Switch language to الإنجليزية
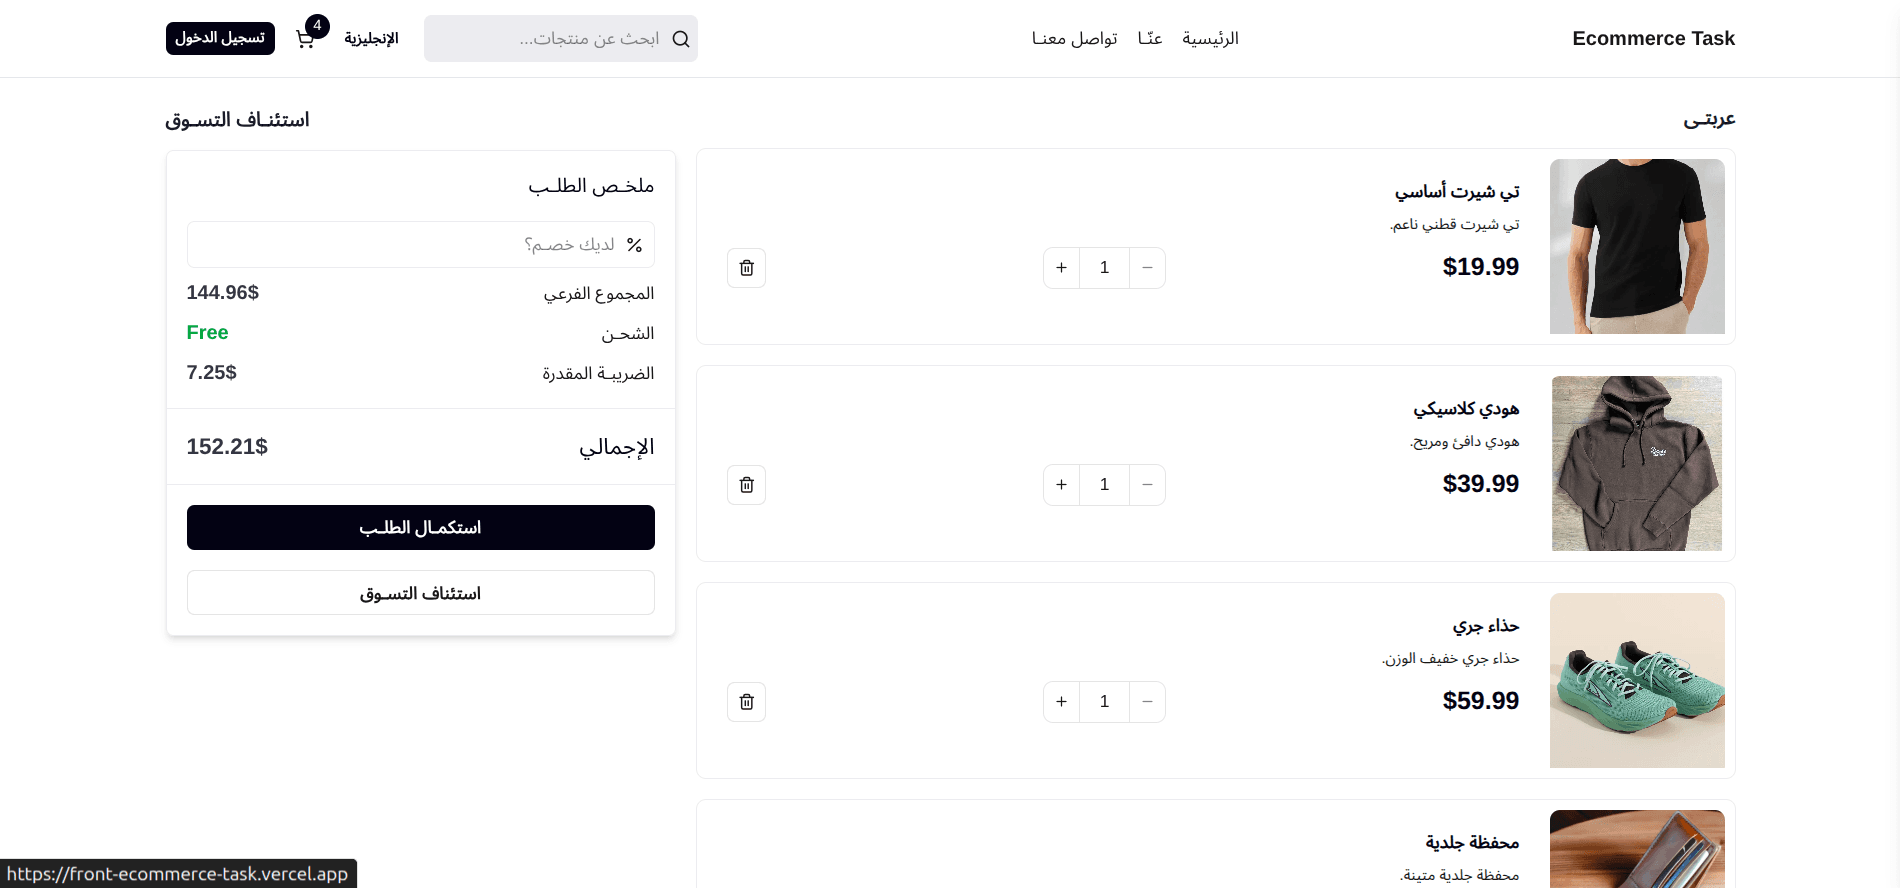The image size is (1900, 888). pos(371,39)
